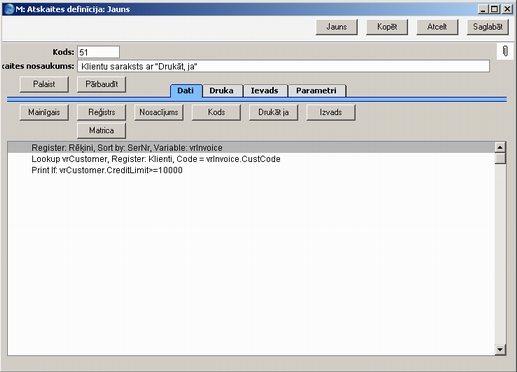Click the Kopēt button
Viewport: 517px width, 372px height.
coord(387,27)
